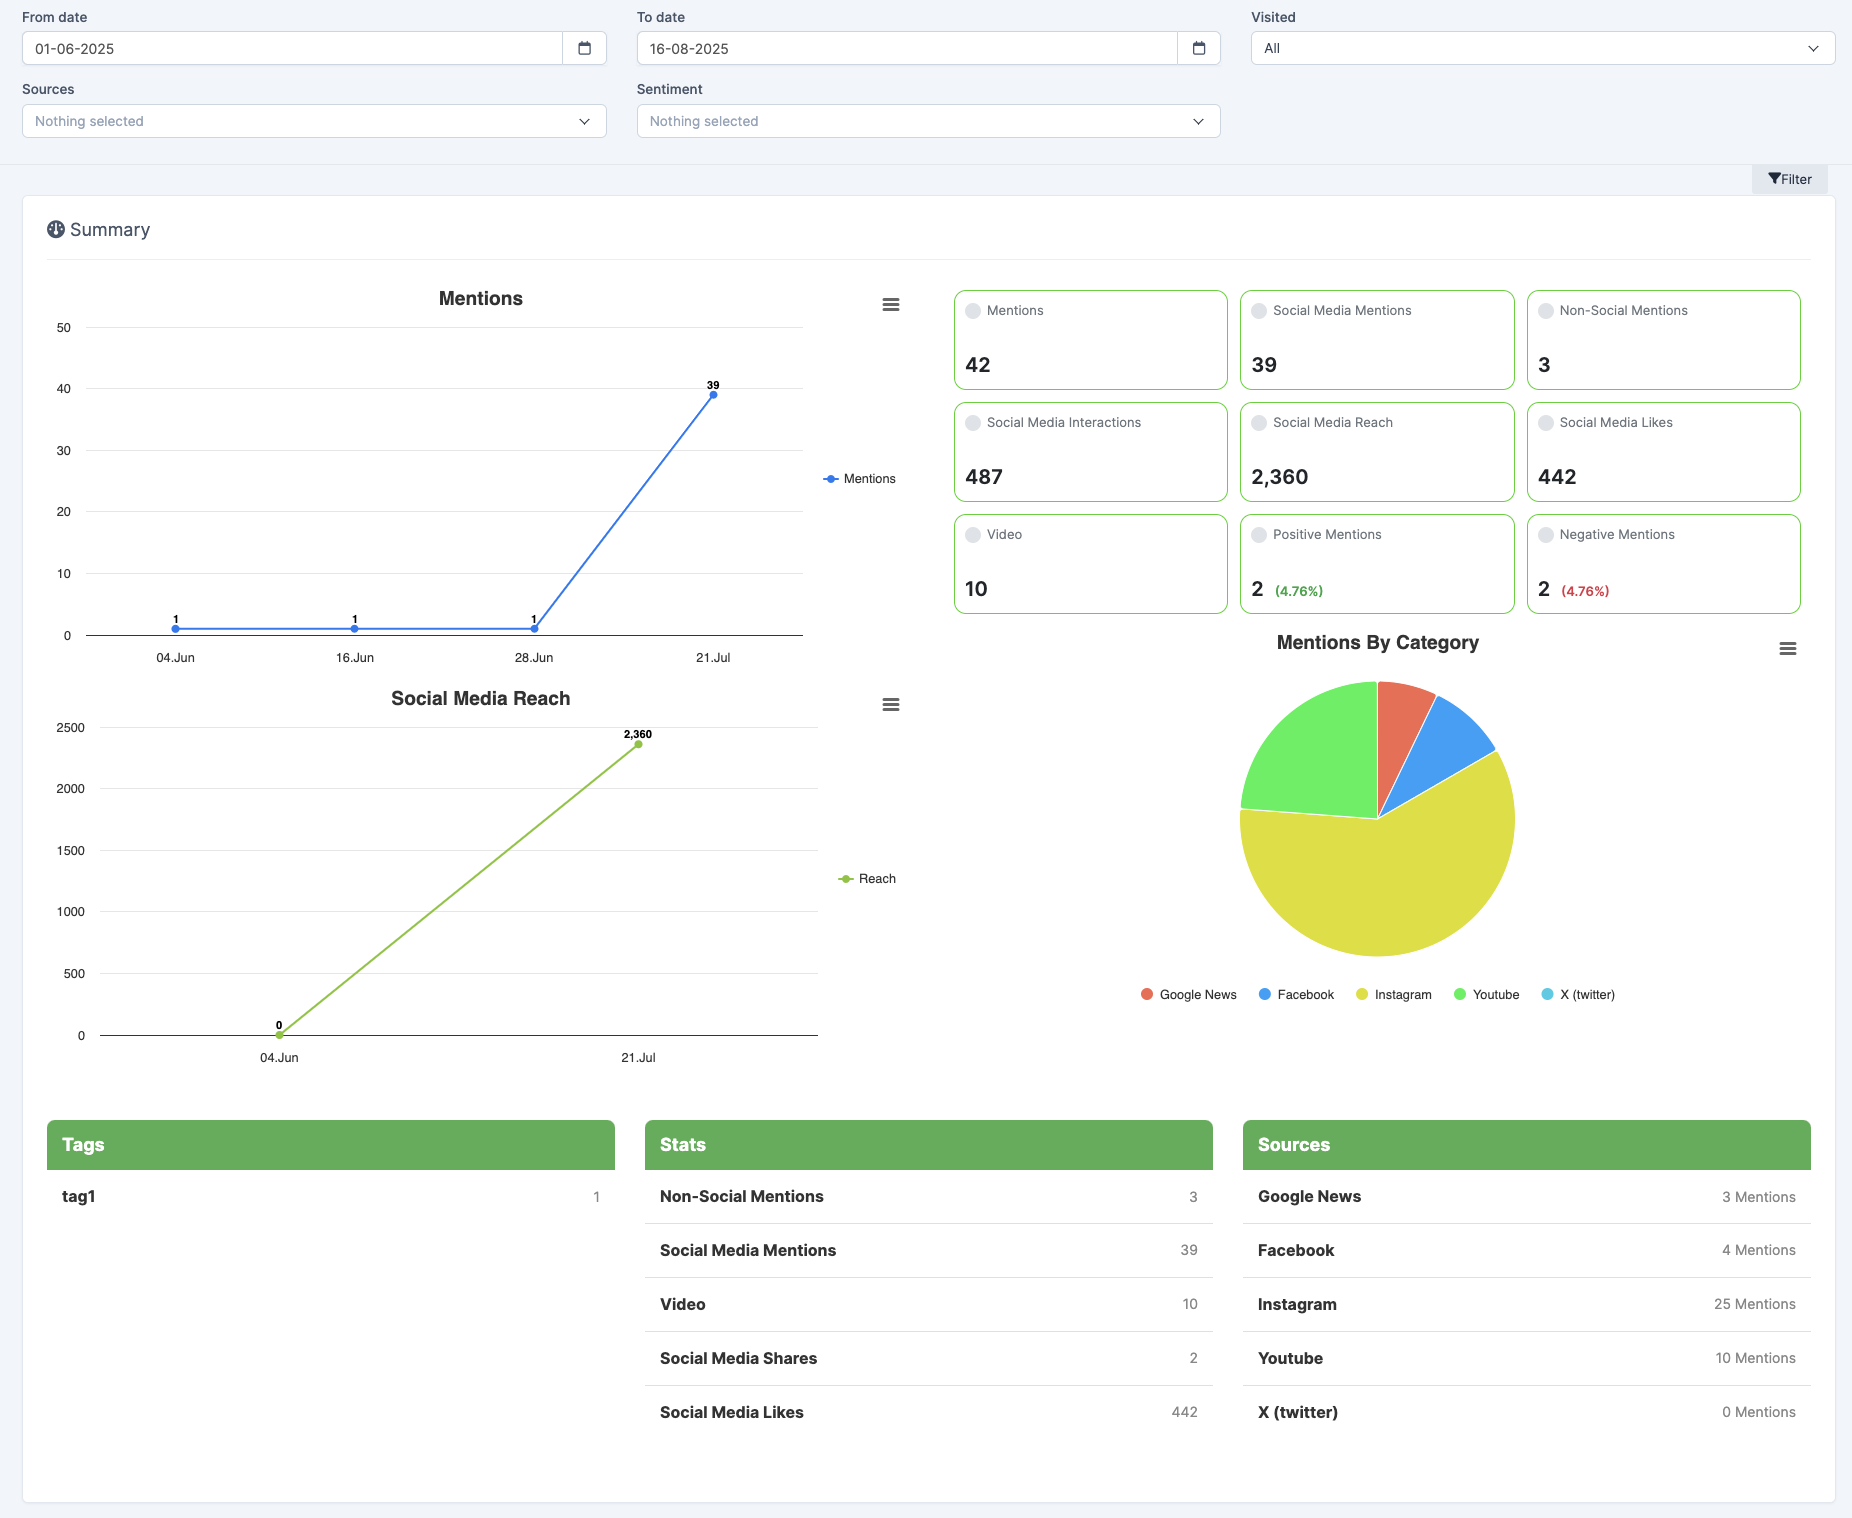Toggle the Social Media Reach card circle

tap(1259, 423)
